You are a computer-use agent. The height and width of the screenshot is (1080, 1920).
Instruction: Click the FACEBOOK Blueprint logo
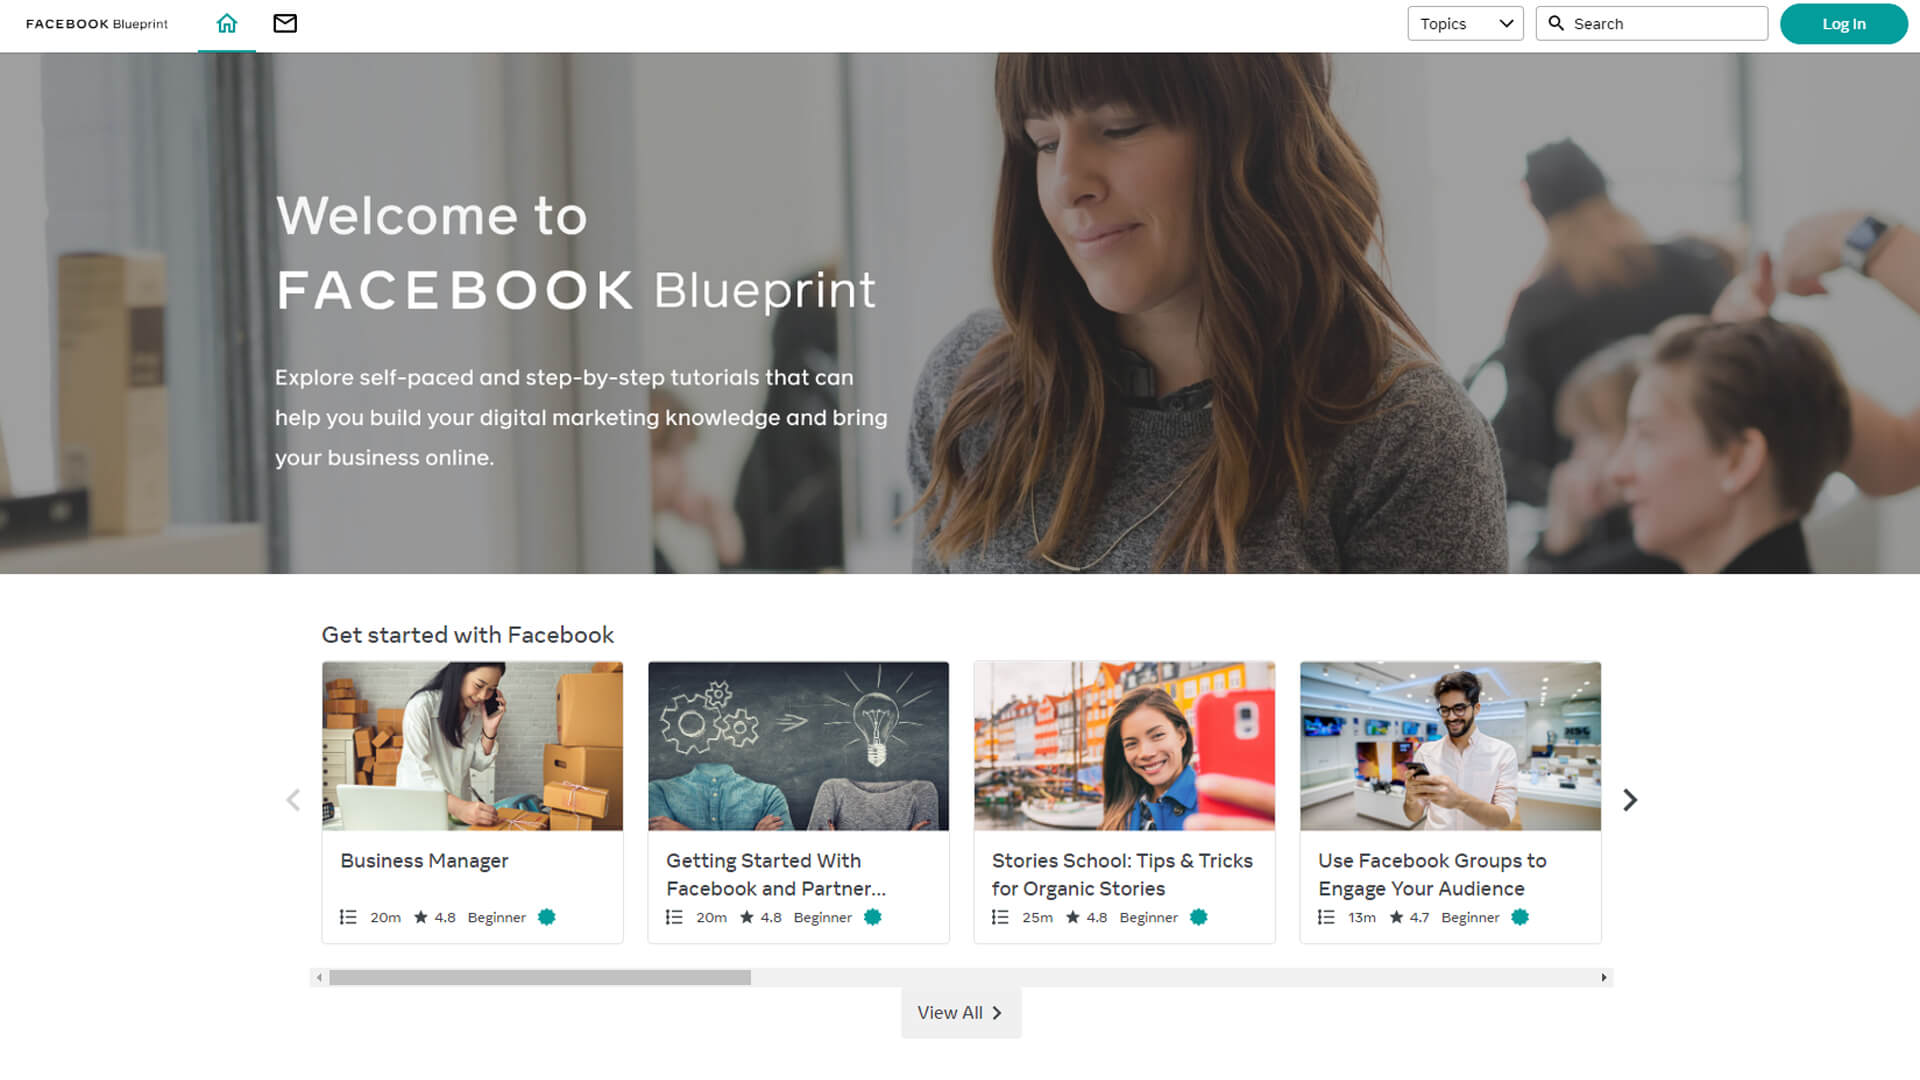click(97, 24)
